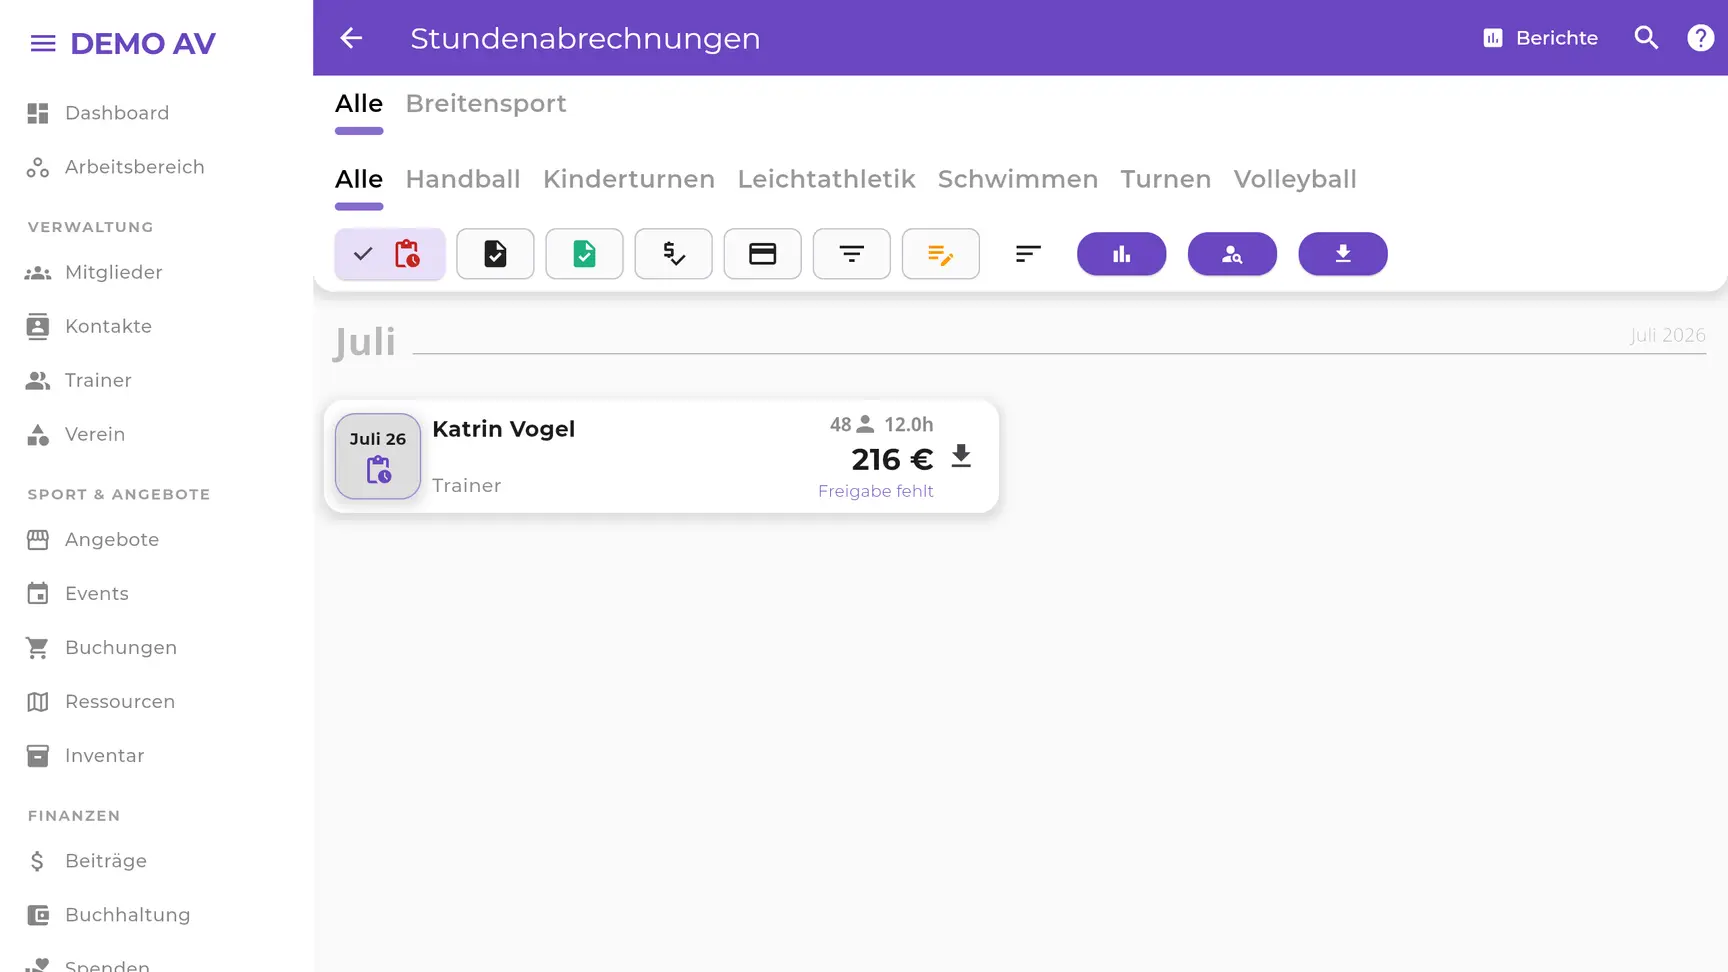Viewport: 1728px width, 972px height.
Task: Open the help question mark icon
Action: pos(1700,38)
